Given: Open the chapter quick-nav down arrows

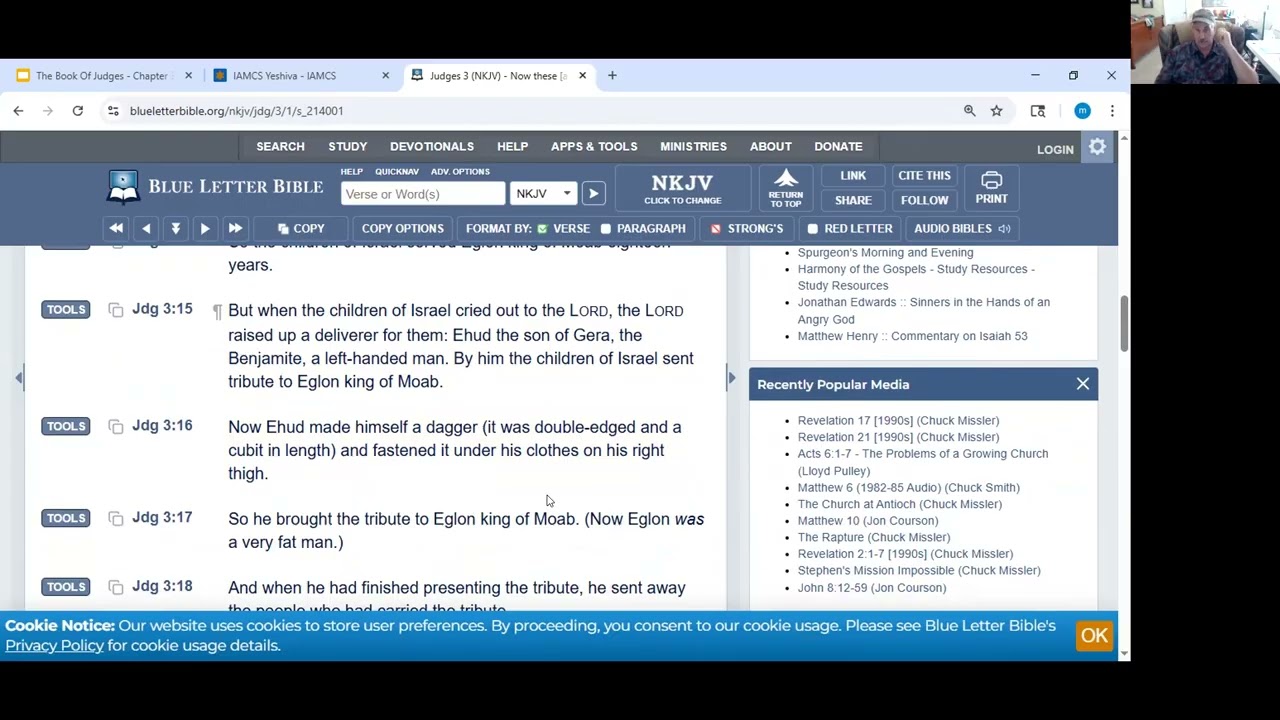Looking at the screenshot, I should (175, 228).
